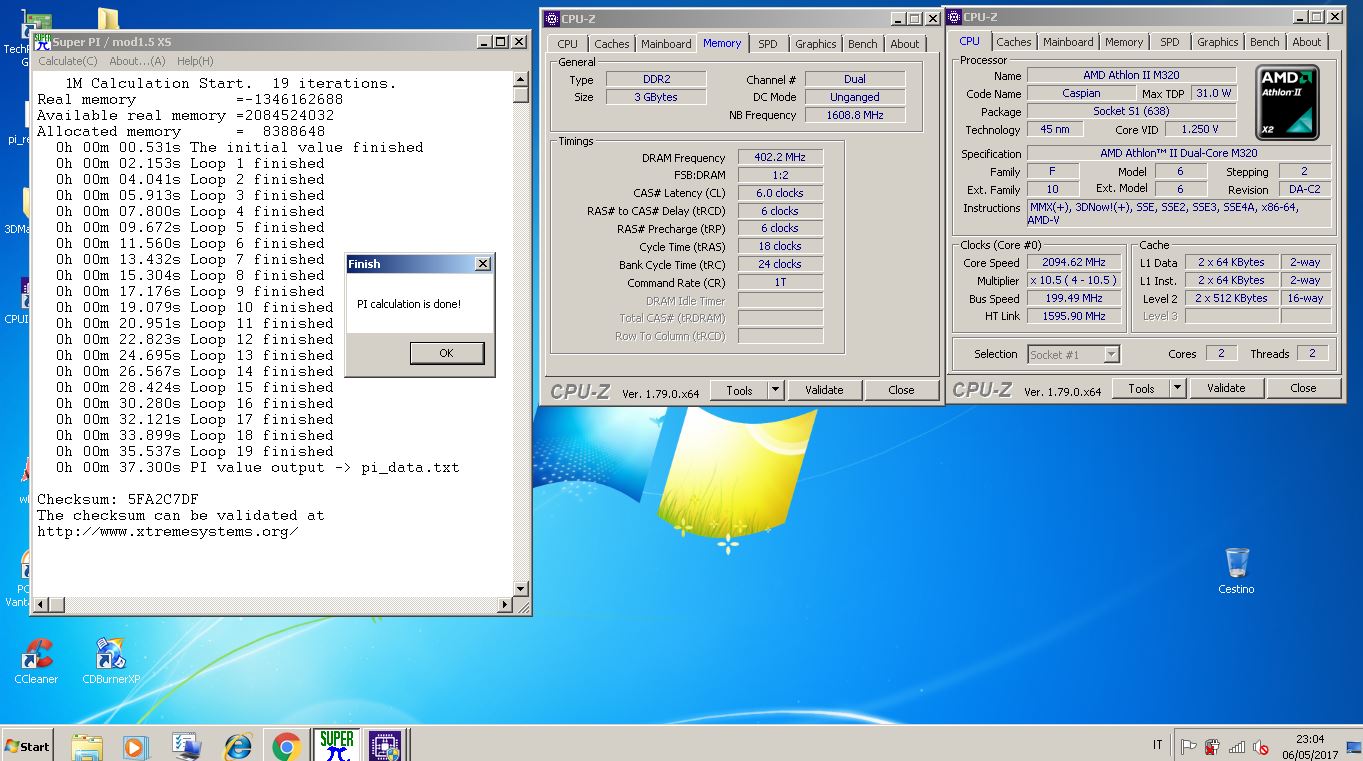Click the AMD Athlon II logo image
Viewport: 1363px width, 761px height.
tap(1287, 103)
